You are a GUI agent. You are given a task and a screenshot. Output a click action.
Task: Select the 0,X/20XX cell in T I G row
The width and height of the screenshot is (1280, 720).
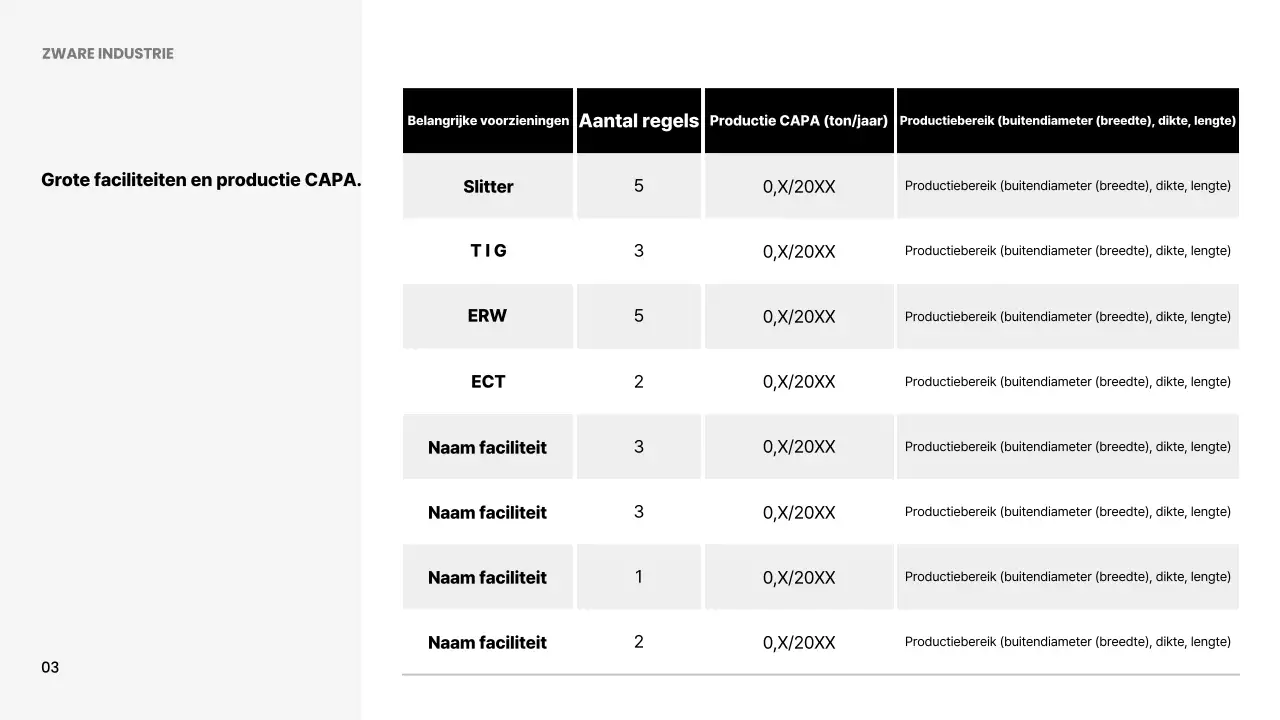(x=799, y=252)
